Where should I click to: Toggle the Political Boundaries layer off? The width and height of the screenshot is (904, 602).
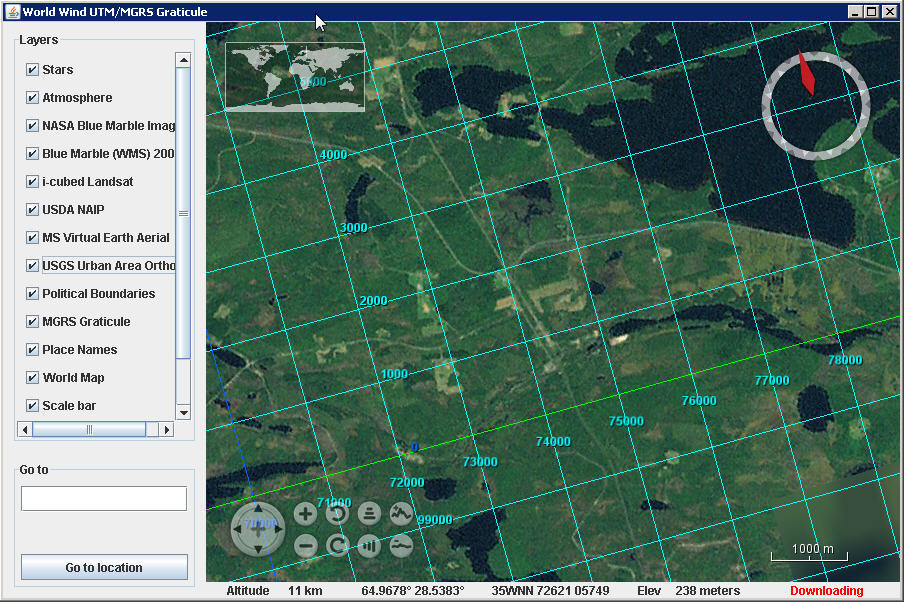[x=33, y=293]
